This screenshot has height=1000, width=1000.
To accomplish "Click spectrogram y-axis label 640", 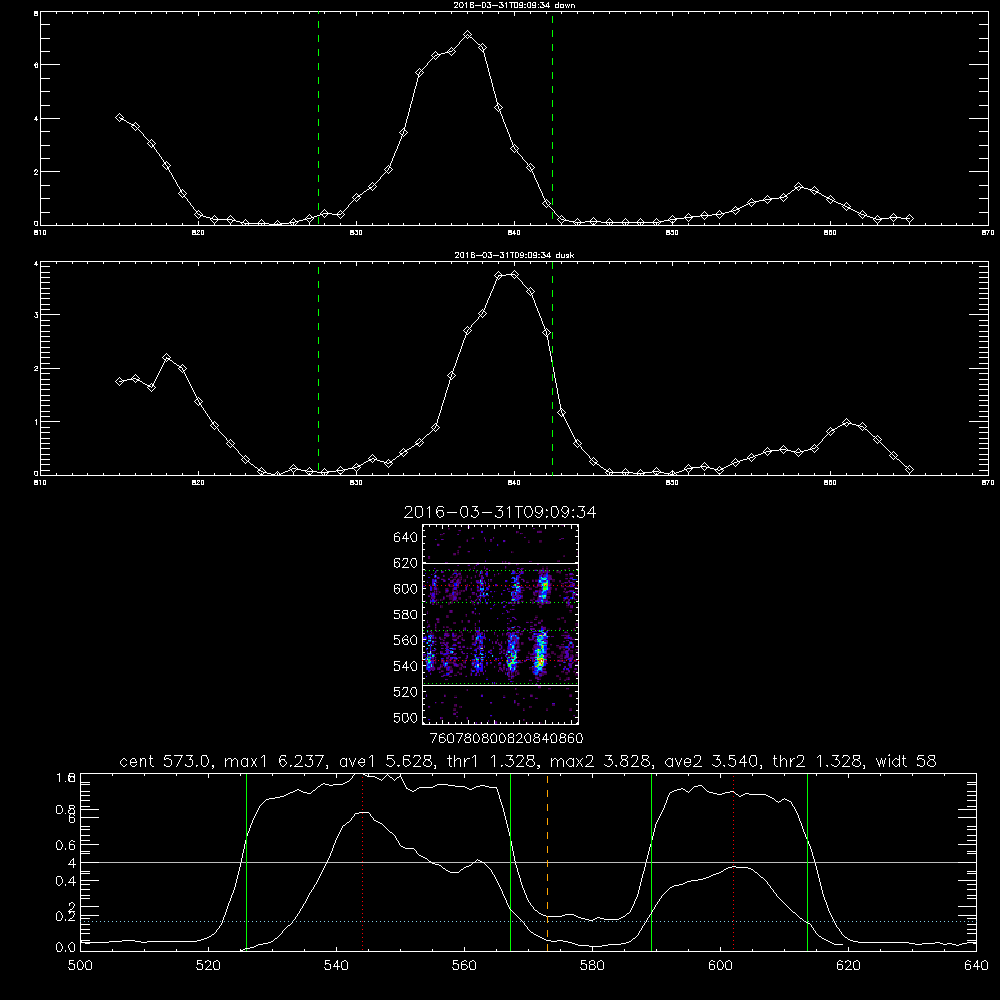I will [x=406, y=538].
